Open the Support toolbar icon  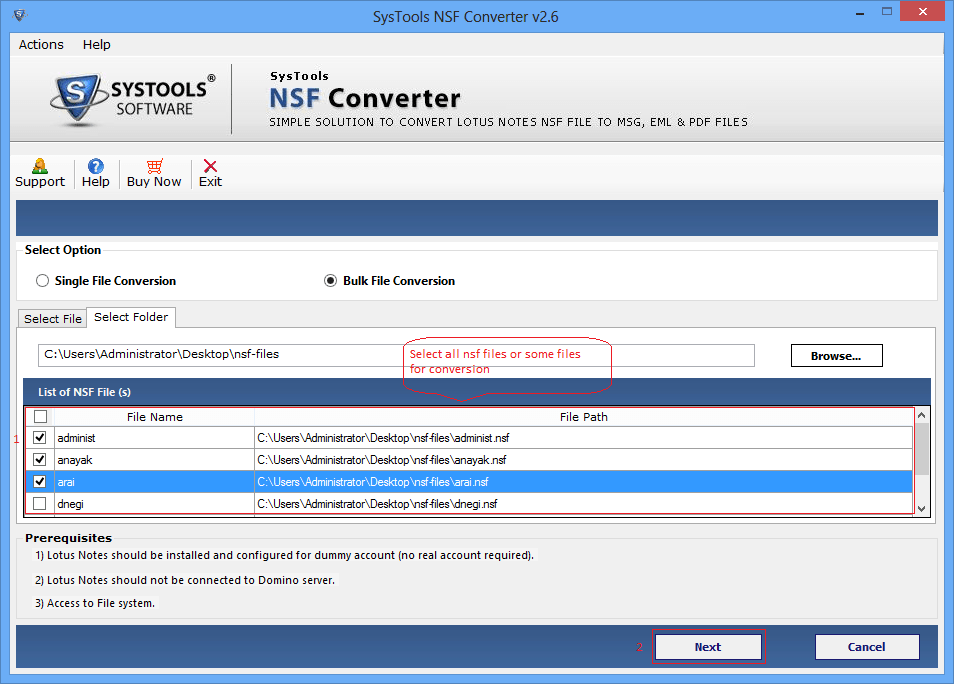point(40,167)
